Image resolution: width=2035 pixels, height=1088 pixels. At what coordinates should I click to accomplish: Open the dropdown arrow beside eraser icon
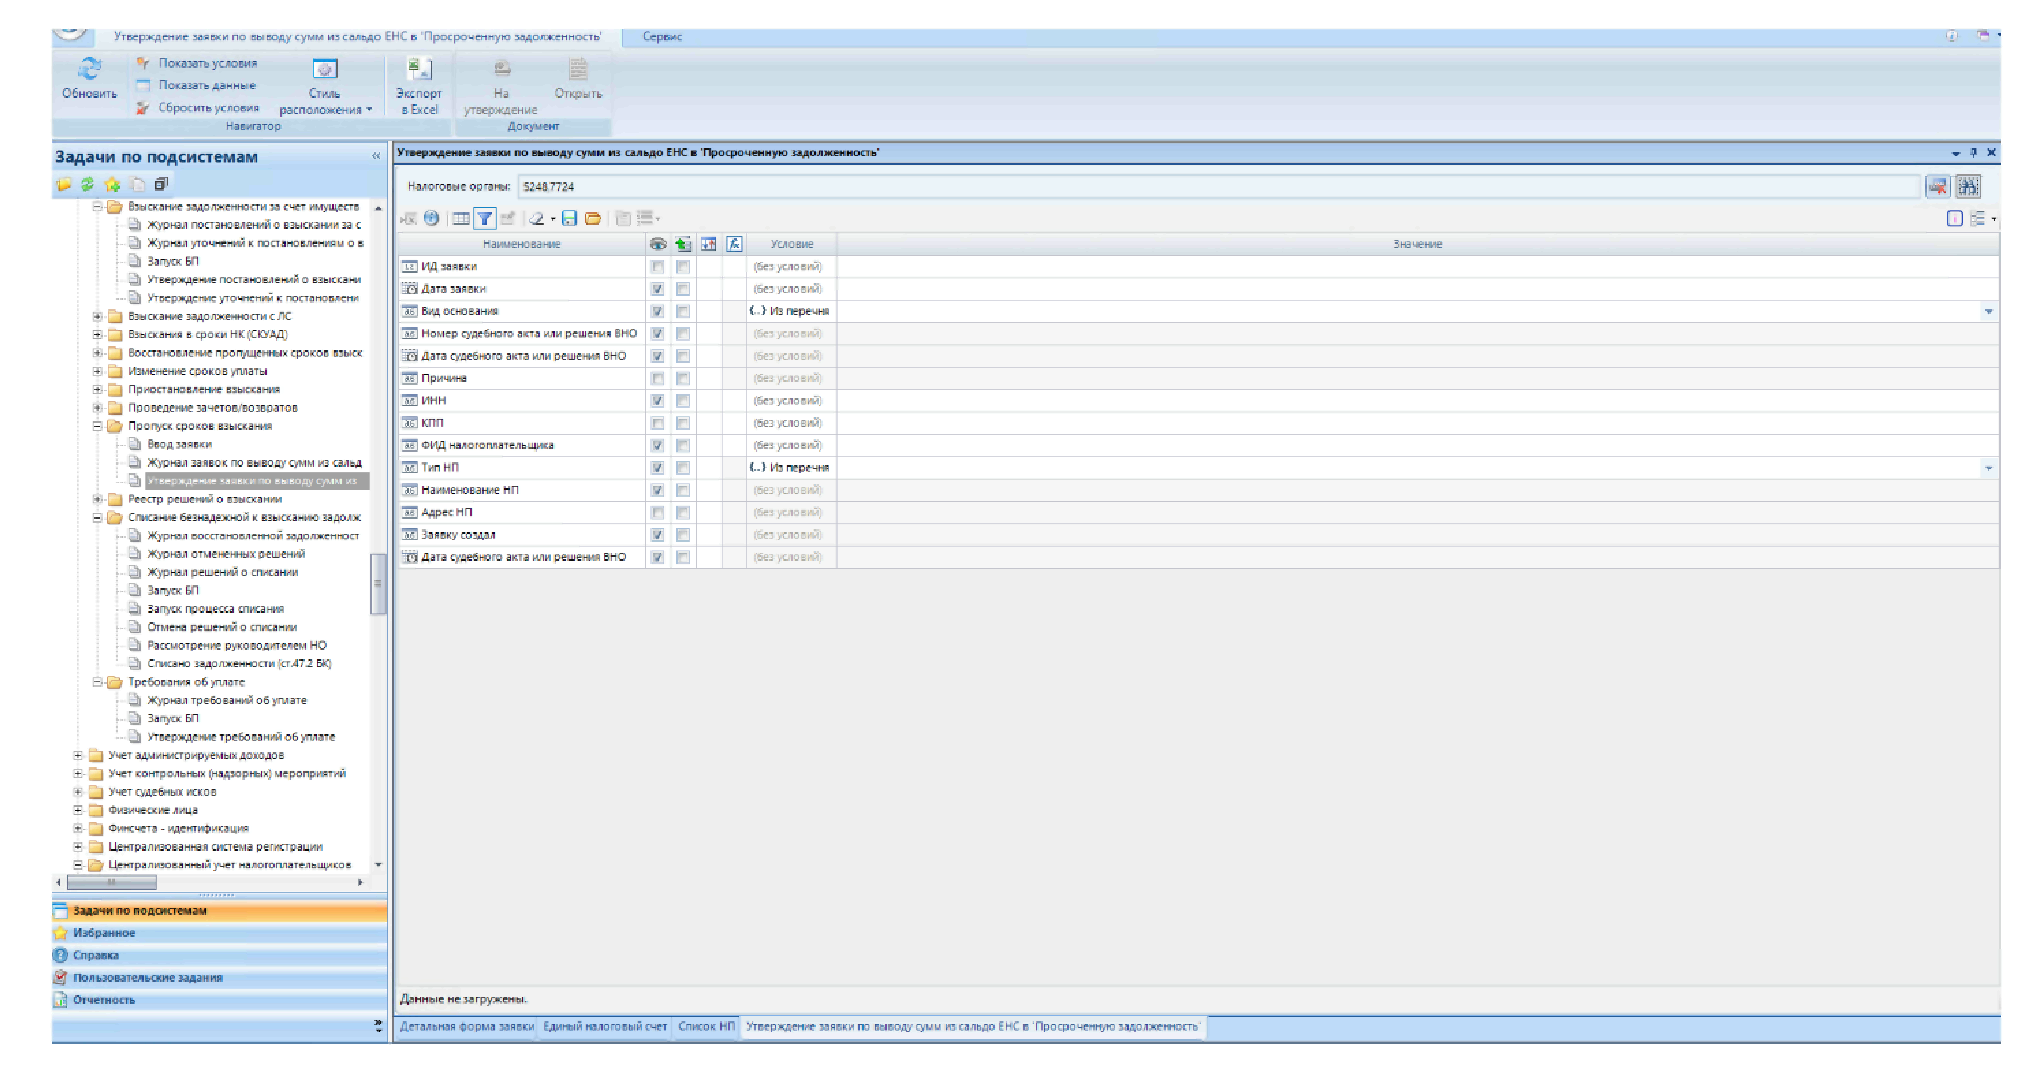[x=553, y=219]
